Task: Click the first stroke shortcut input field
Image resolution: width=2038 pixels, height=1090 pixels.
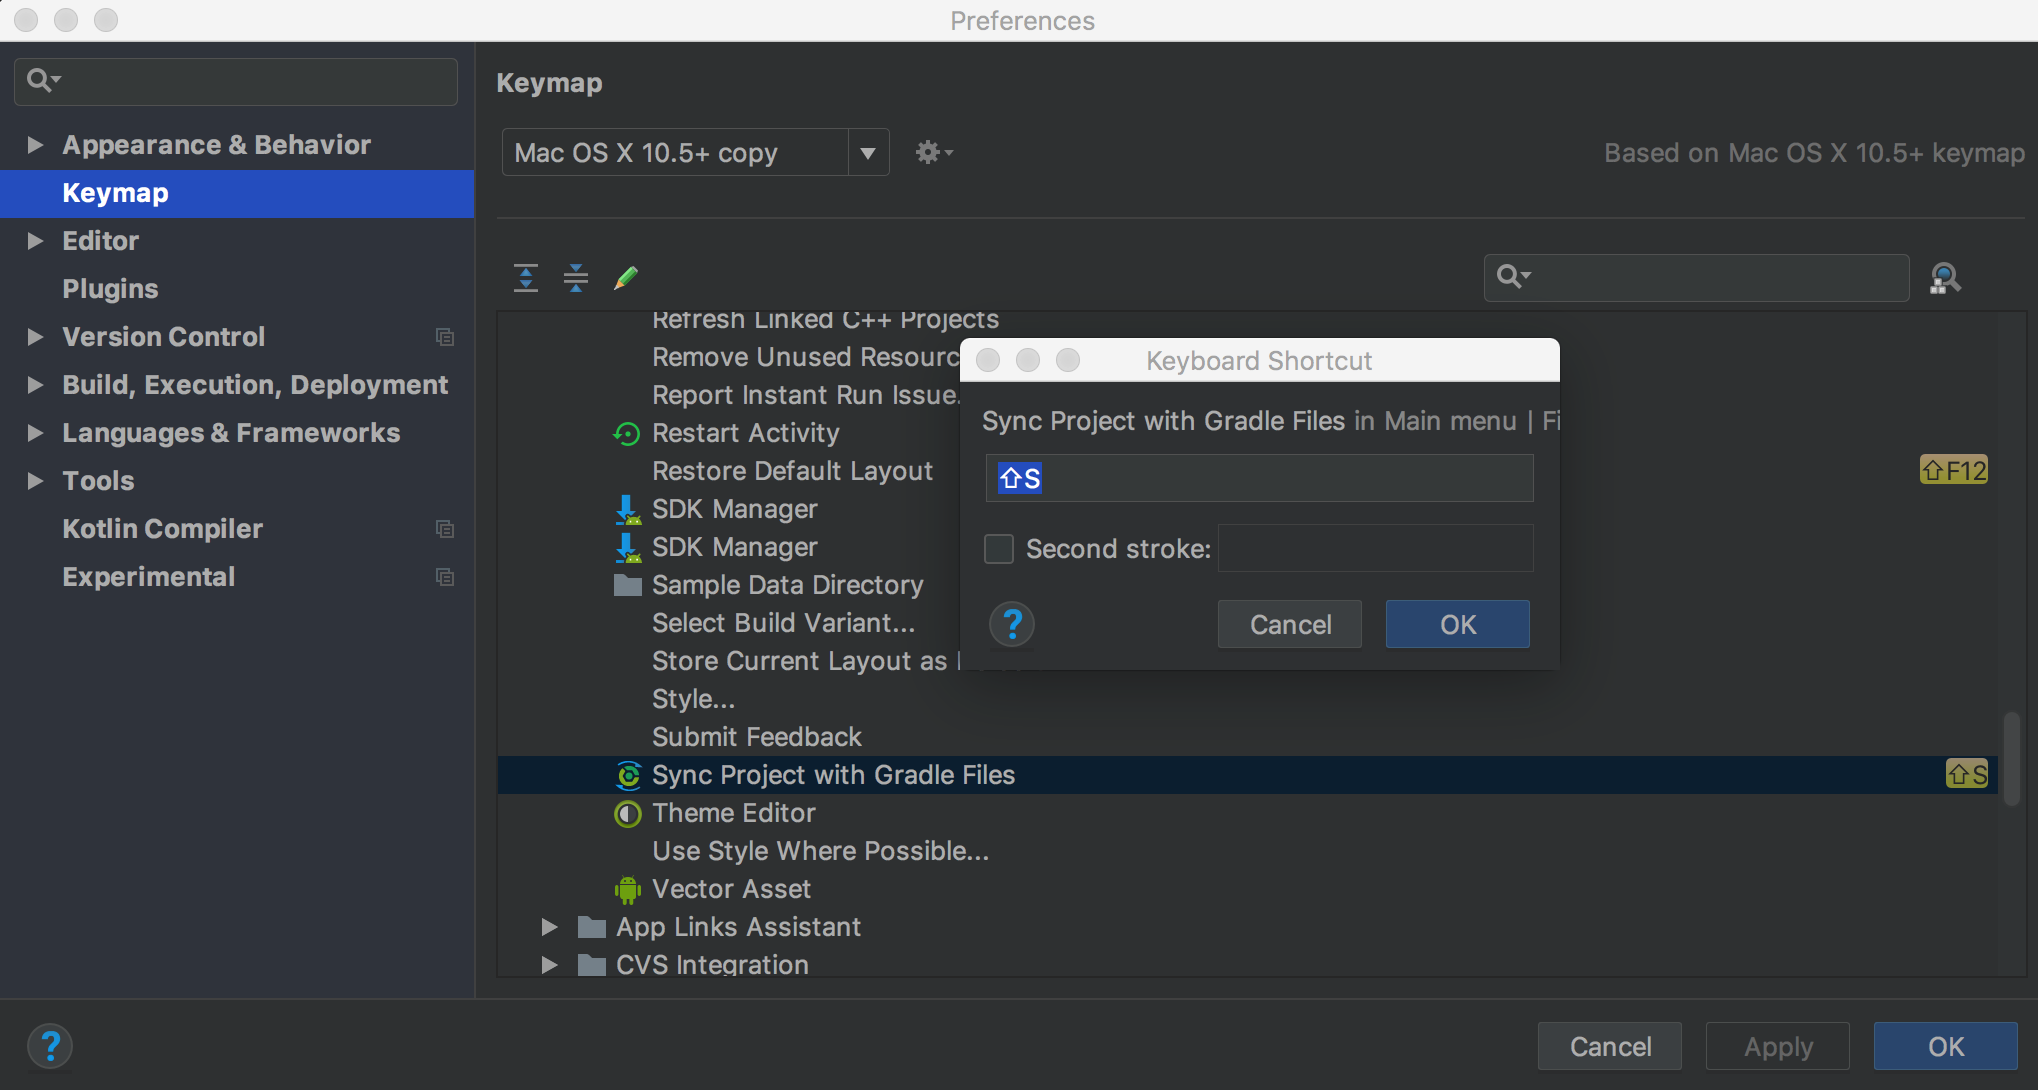Action: coord(1259,478)
